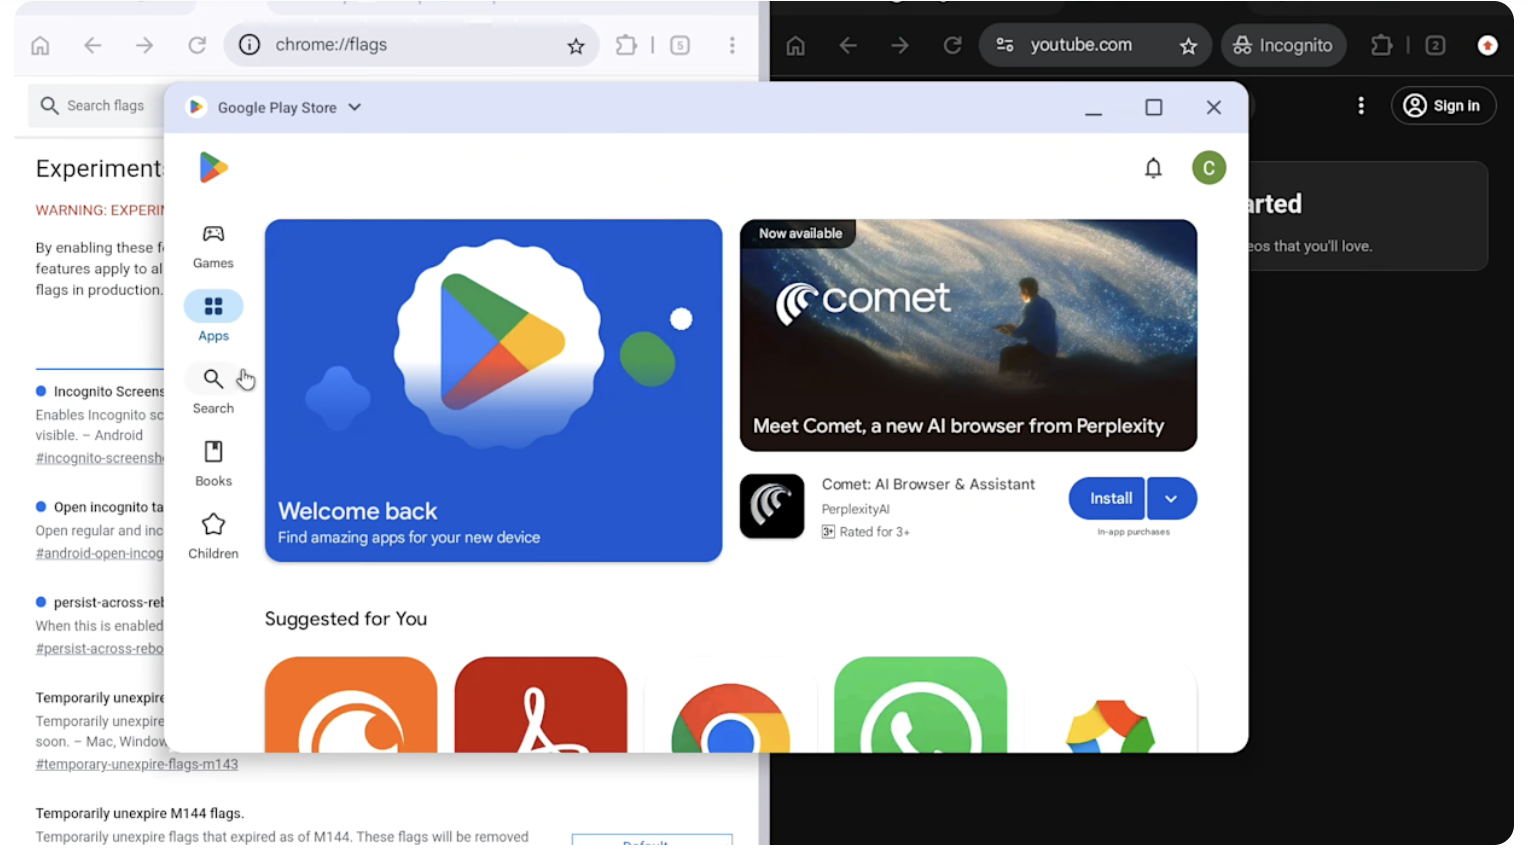This screenshot has width=1528, height=862.
Task: Open the Chrome extensions puzzle icon
Action: point(626,44)
